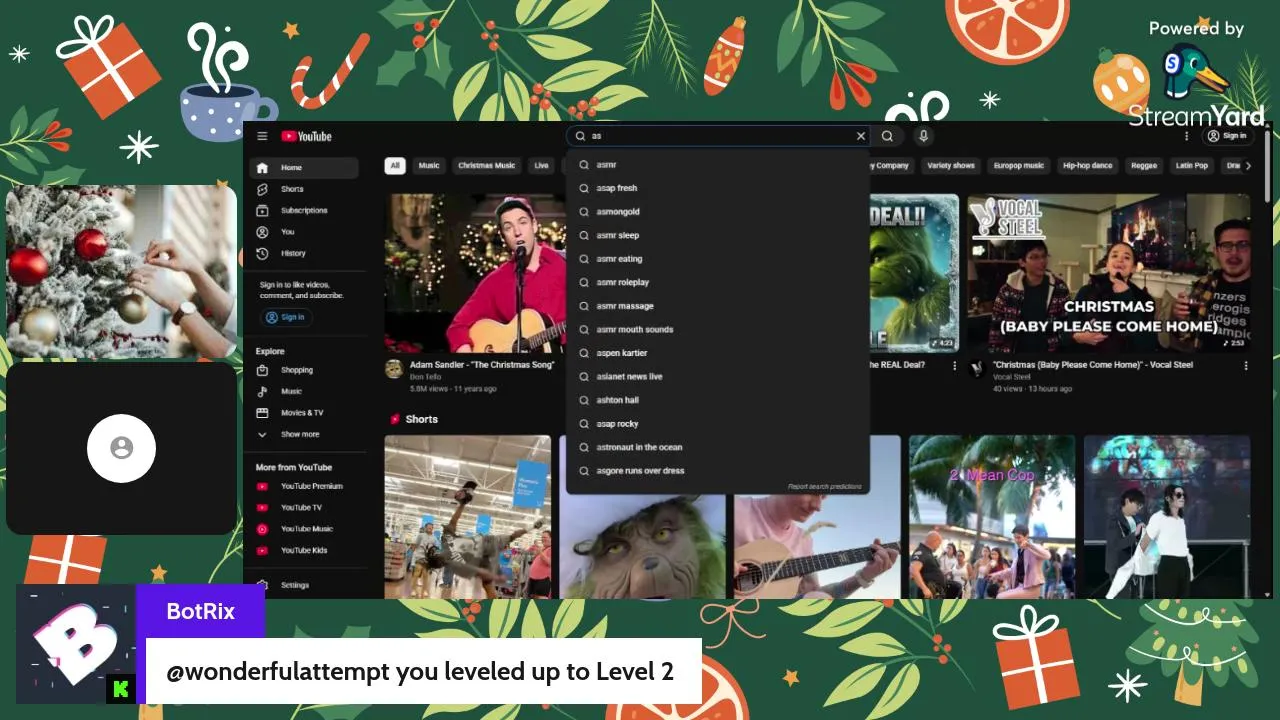Choose the 'asap fresh' suggestion
This screenshot has height=720, width=1280.
pos(717,188)
